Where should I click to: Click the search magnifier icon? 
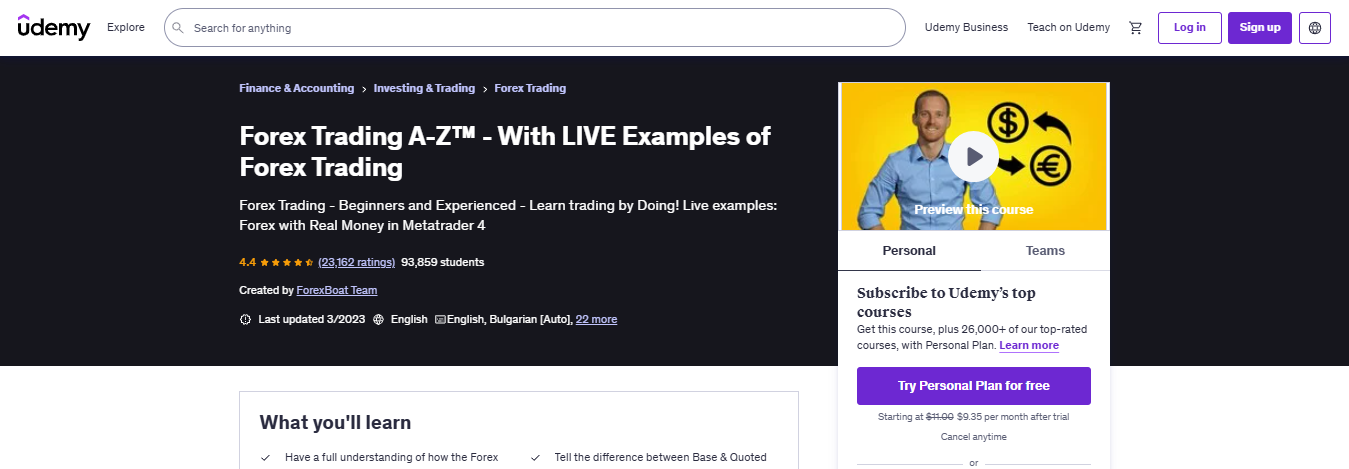tap(178, 28)
